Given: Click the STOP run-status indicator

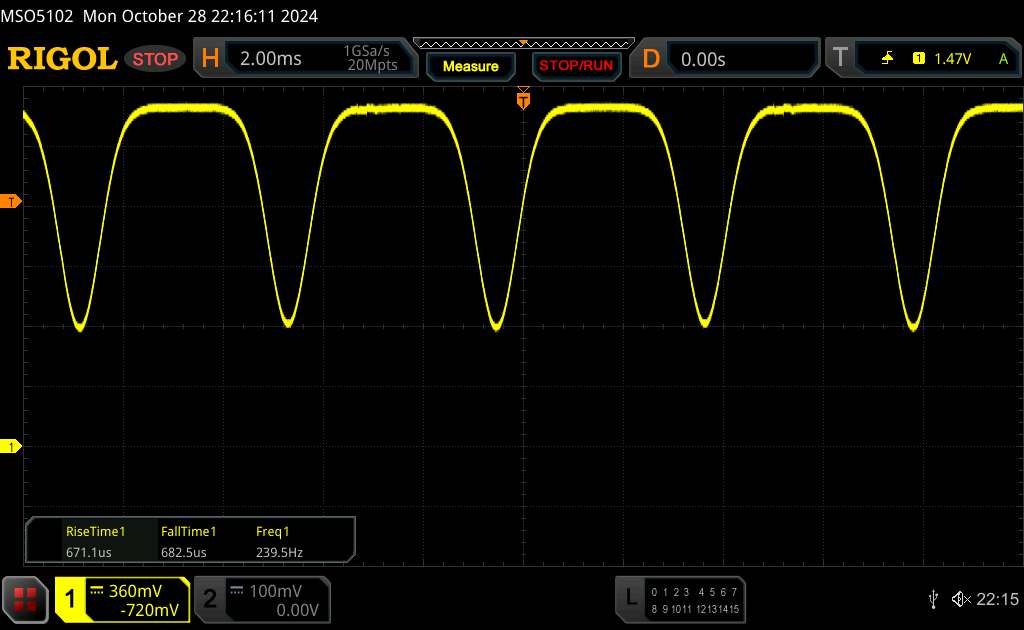Looking at the screenshot, I should [155, 59].
